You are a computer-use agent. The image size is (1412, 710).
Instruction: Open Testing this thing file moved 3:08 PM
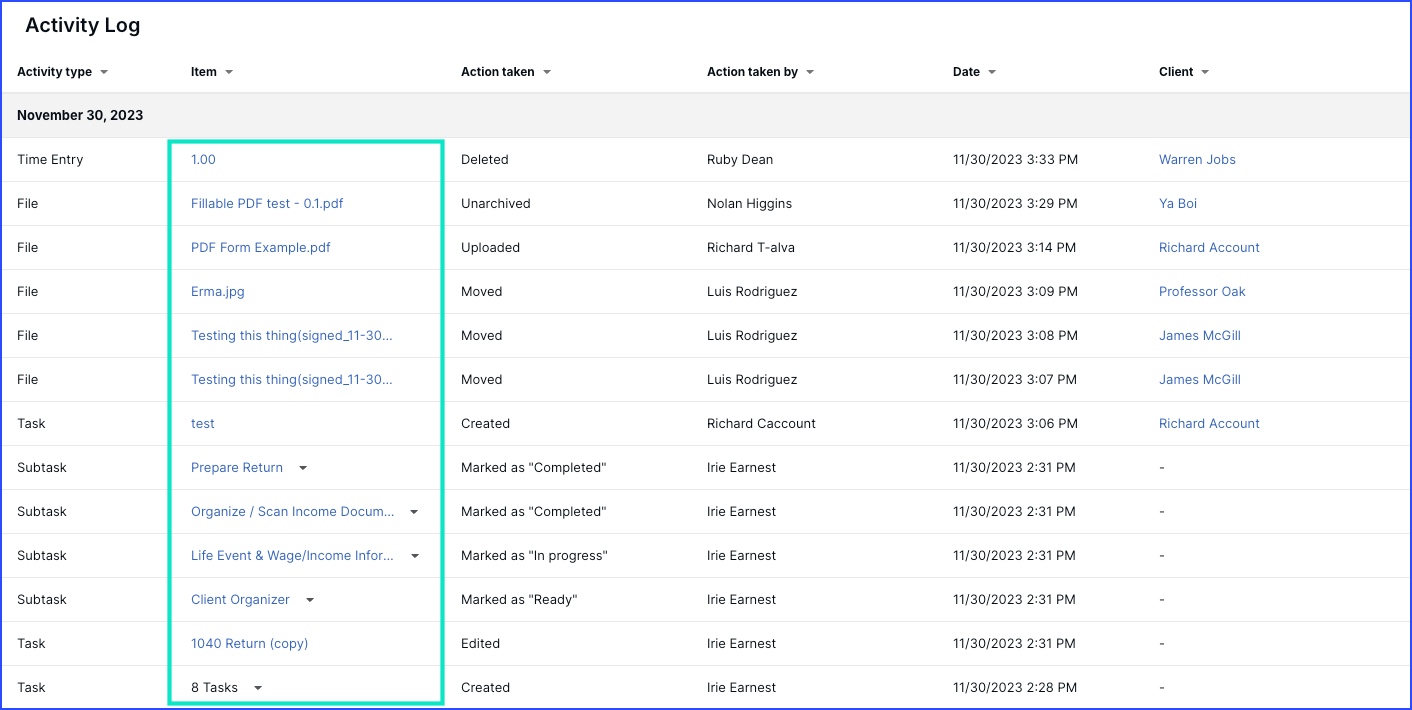tap(292, 336)
